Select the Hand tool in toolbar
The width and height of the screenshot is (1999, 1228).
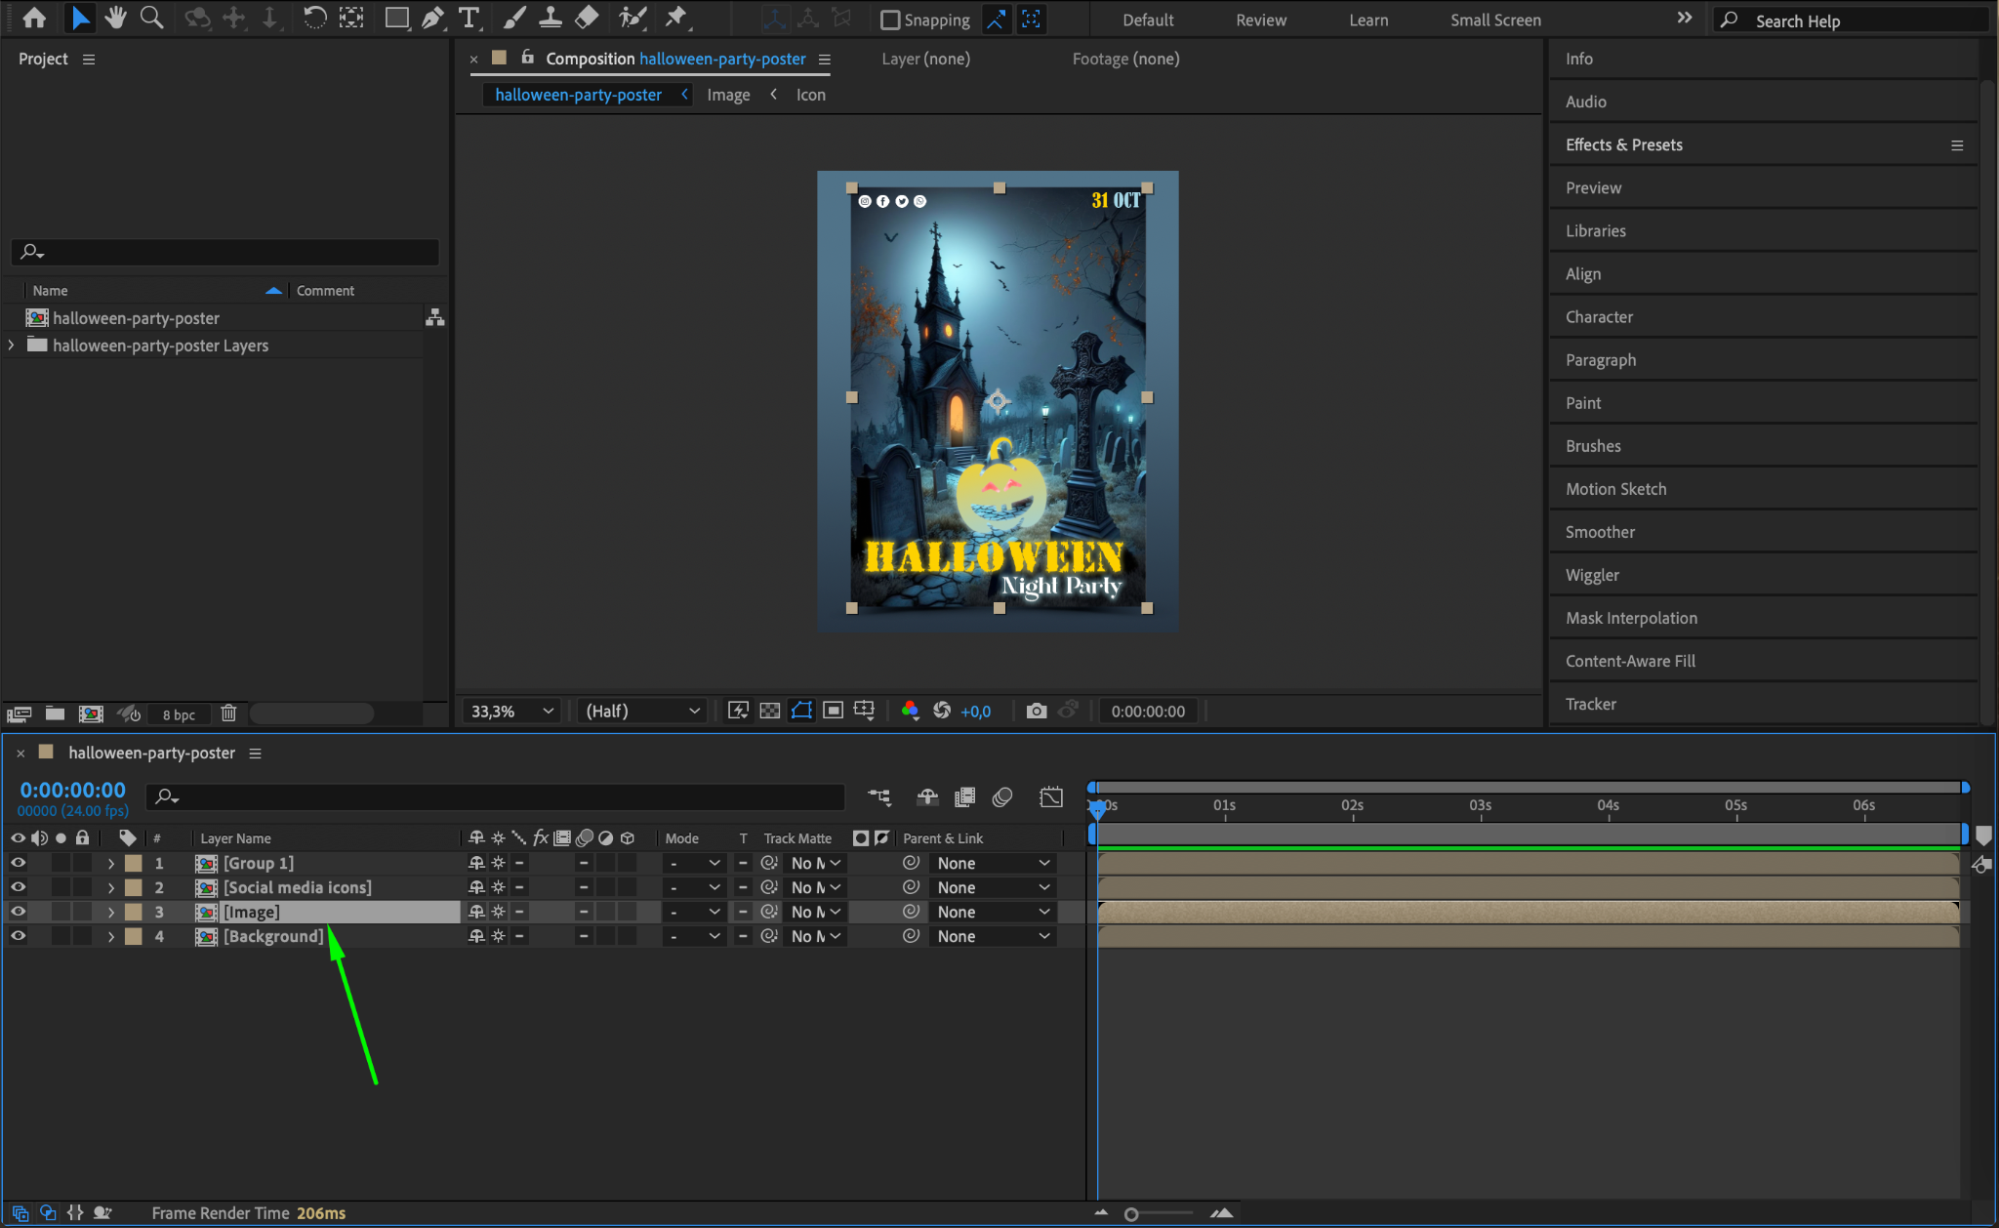pyautogui.click(x=116, y=17)
